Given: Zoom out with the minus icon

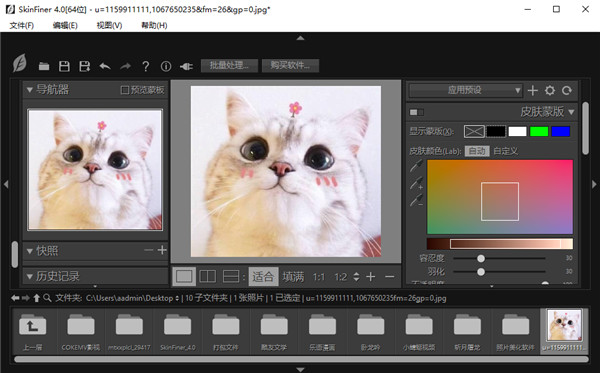Looking at the screenshot, I should 390,276.
